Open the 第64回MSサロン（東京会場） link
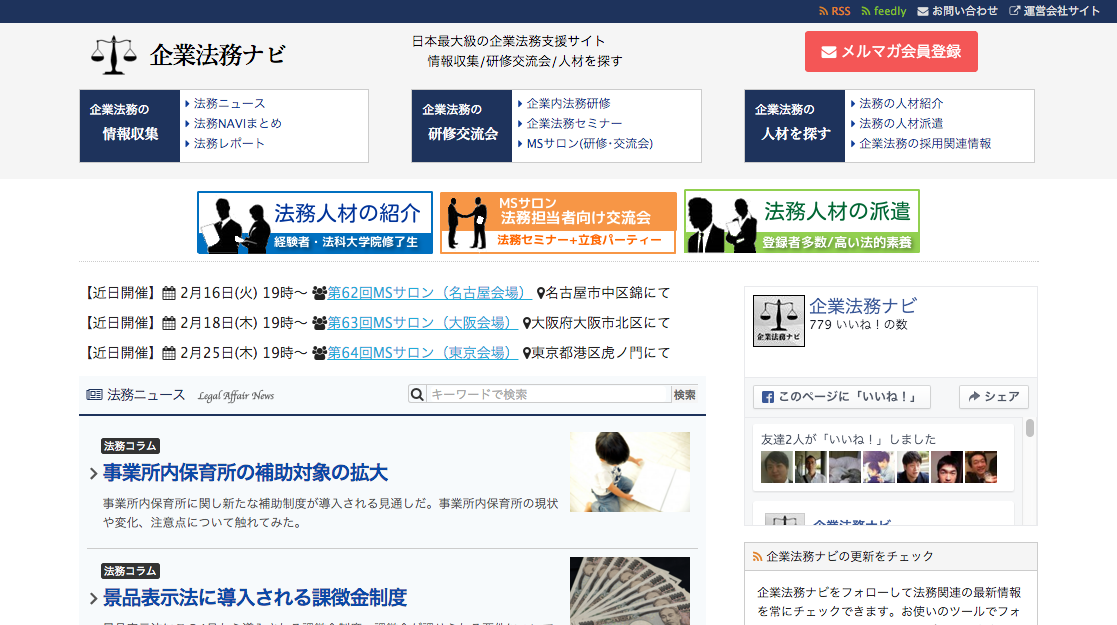Viewport: 1117px width, 625px height. click(422, 353)
